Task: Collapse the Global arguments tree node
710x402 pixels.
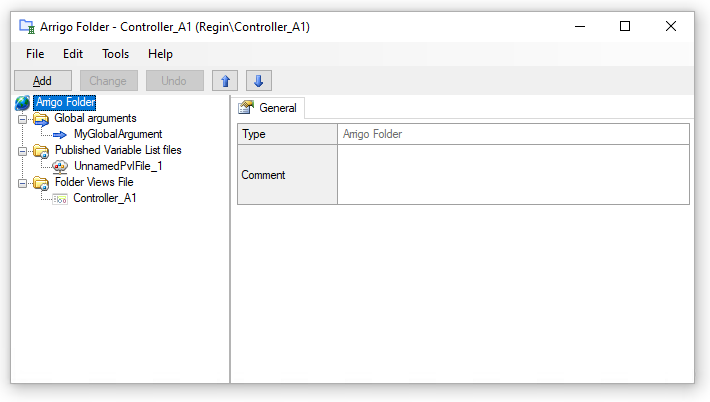Action: point(22,118)
